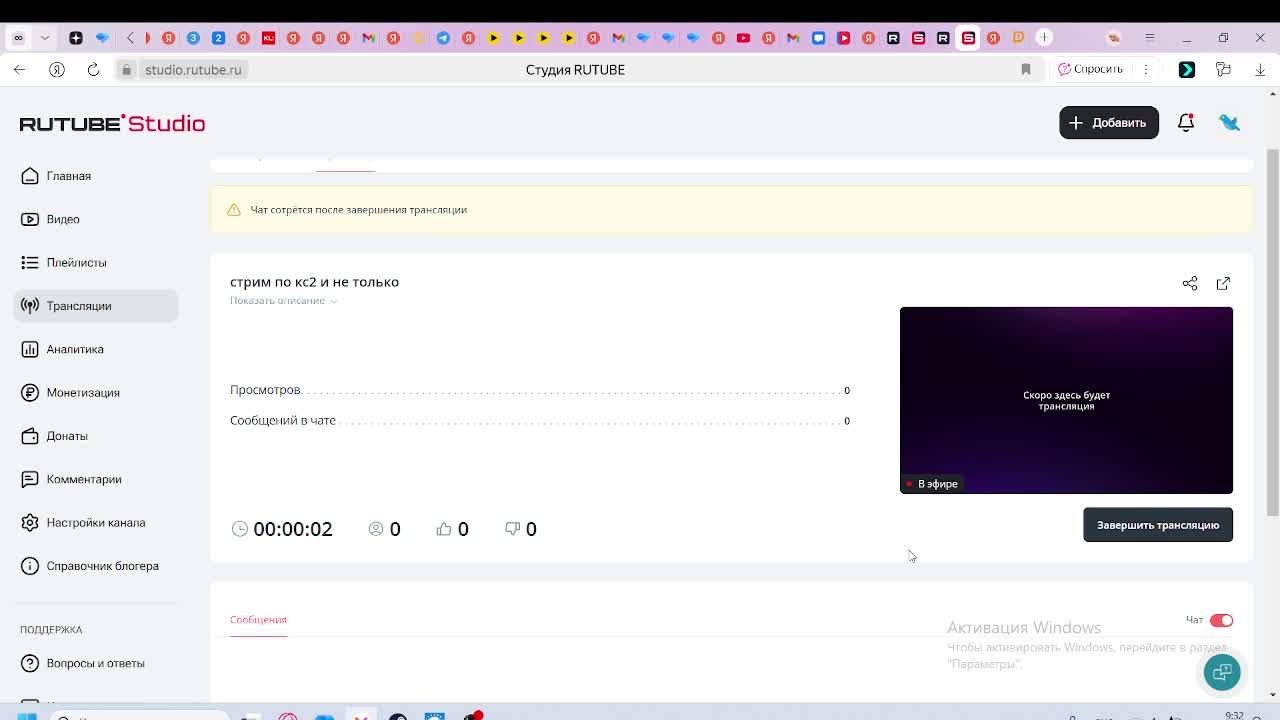Click the Спросить assistant button
Viewport: 1280px width, 720px height.
(1091, 69)
